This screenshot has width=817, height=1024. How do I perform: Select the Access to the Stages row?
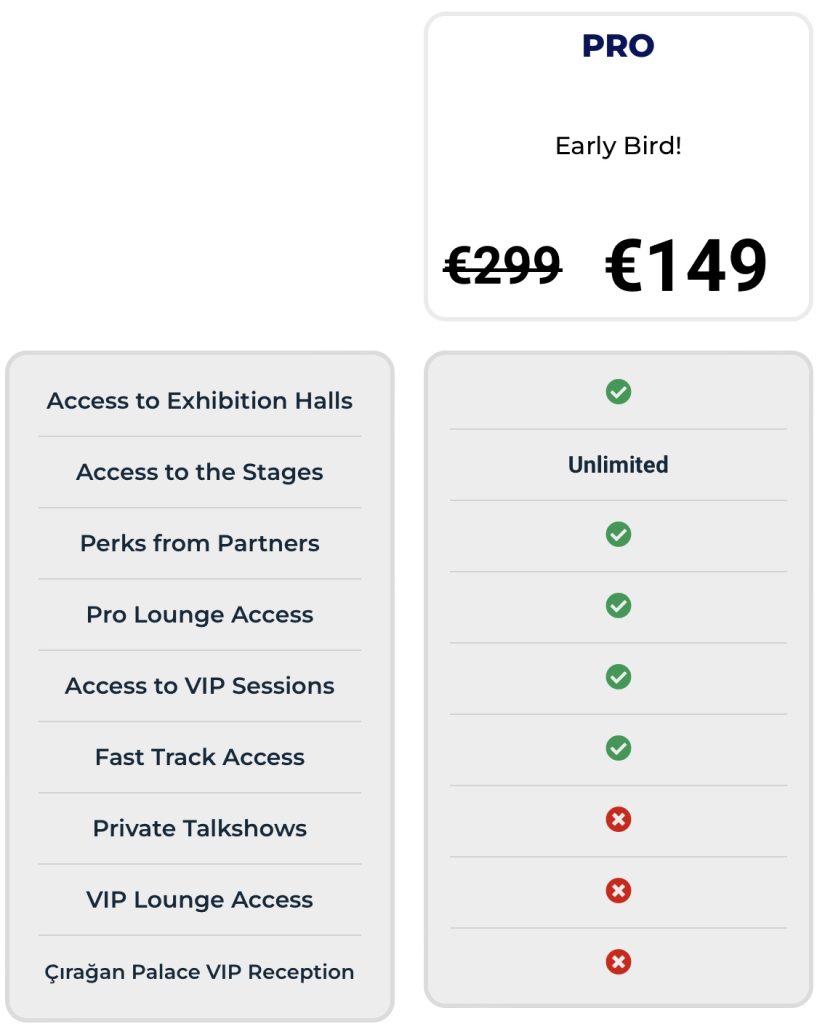(200, 472)
